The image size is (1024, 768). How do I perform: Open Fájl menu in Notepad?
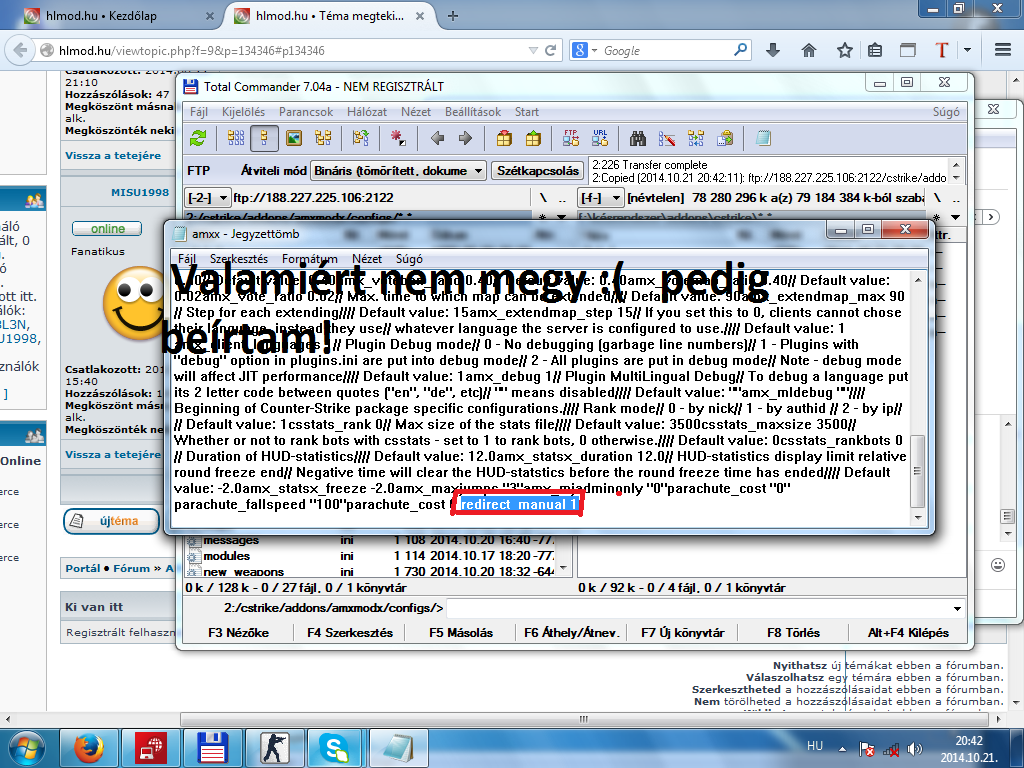coord(187,259)
